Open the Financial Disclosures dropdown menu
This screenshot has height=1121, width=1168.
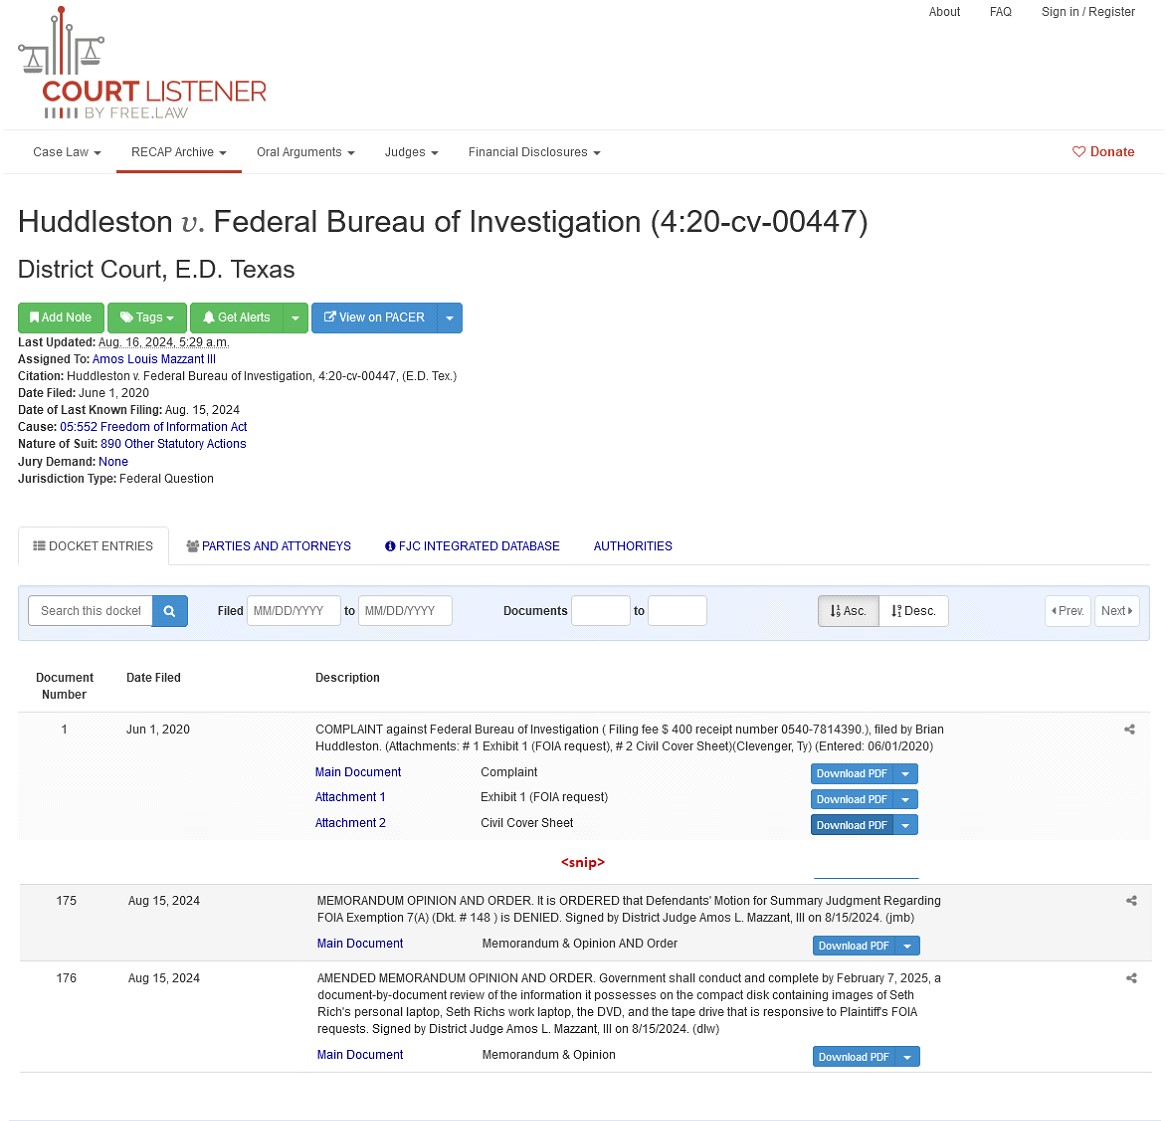pyautogui.click(x=534, y=152)
